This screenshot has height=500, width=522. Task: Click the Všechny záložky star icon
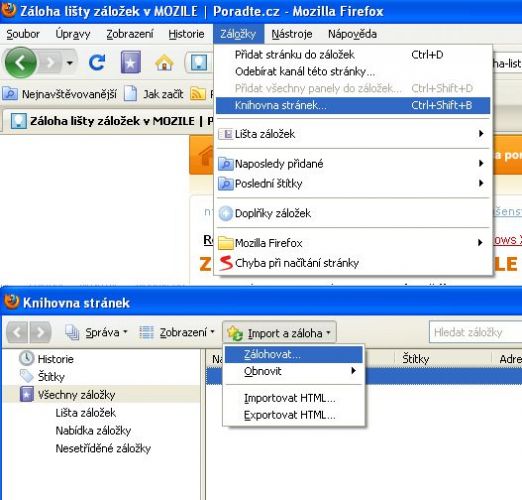click(26, 394)
